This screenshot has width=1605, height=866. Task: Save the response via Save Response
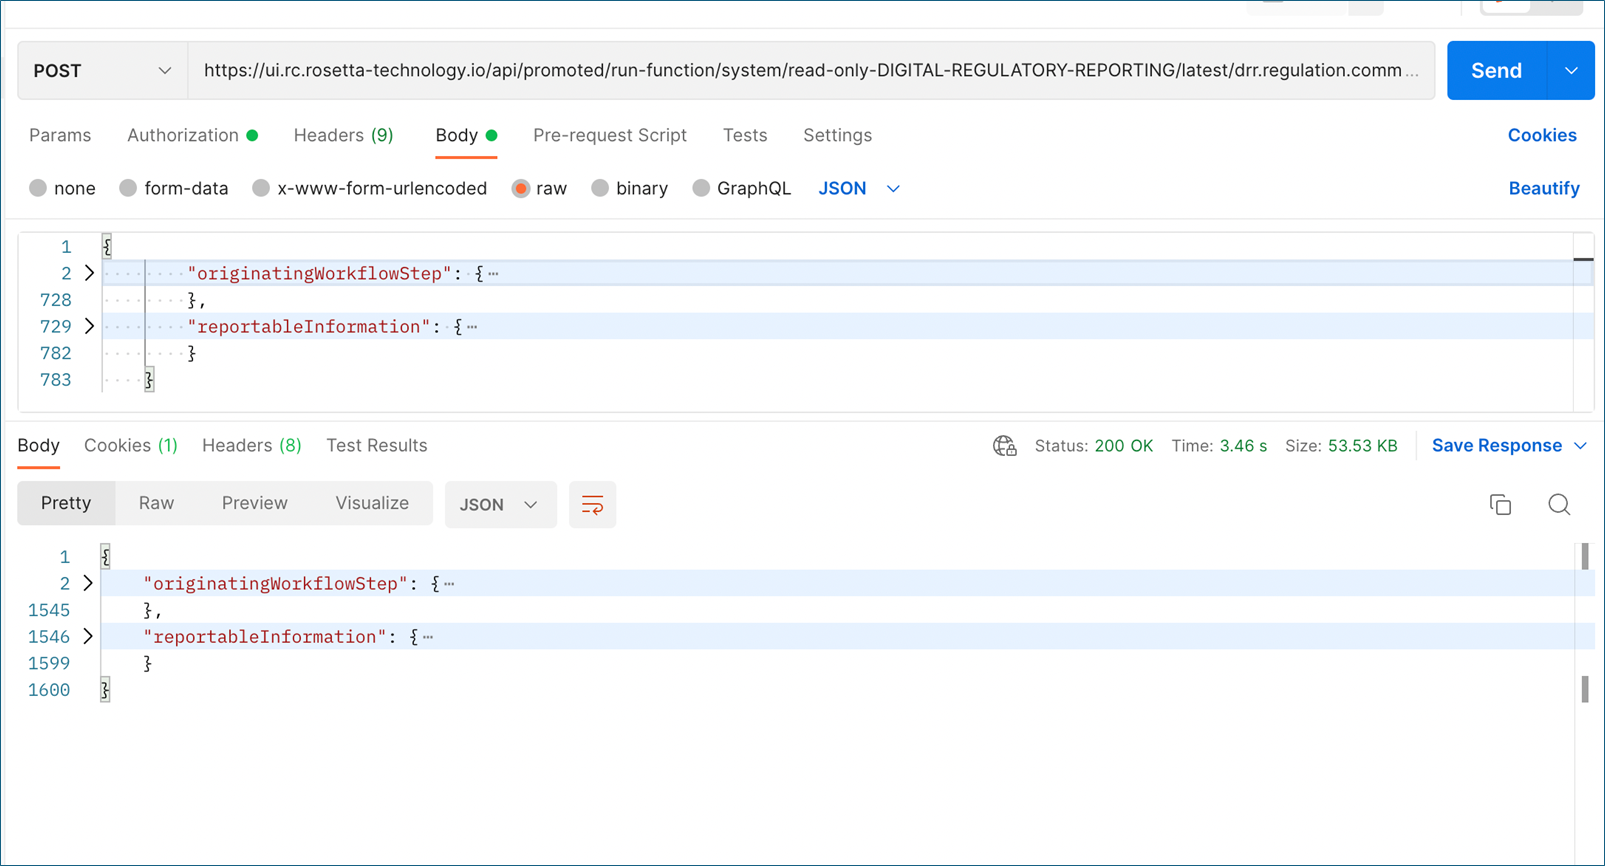(x=1497, y=446)
